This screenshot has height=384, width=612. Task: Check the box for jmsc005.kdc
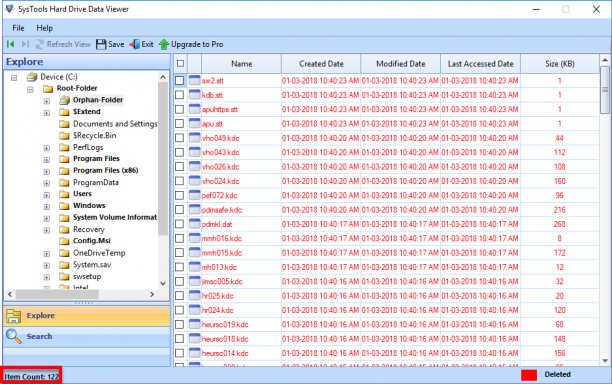180,281
